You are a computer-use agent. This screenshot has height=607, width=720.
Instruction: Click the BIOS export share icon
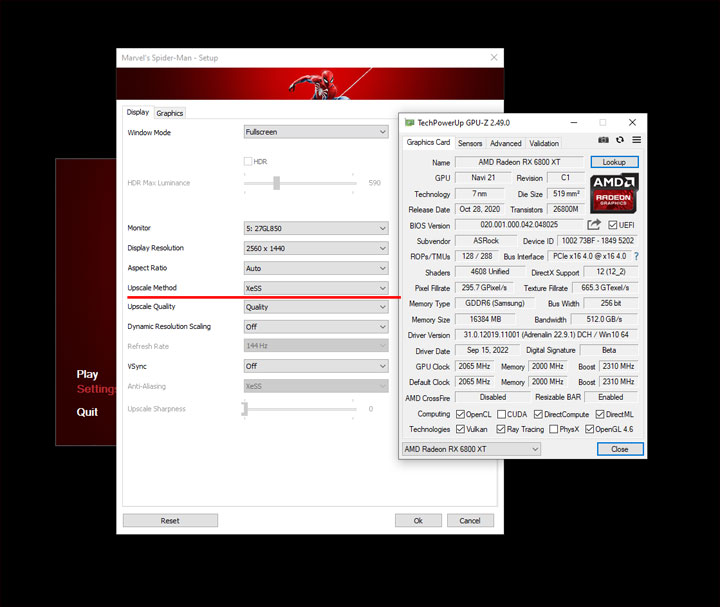click(594, 225)
